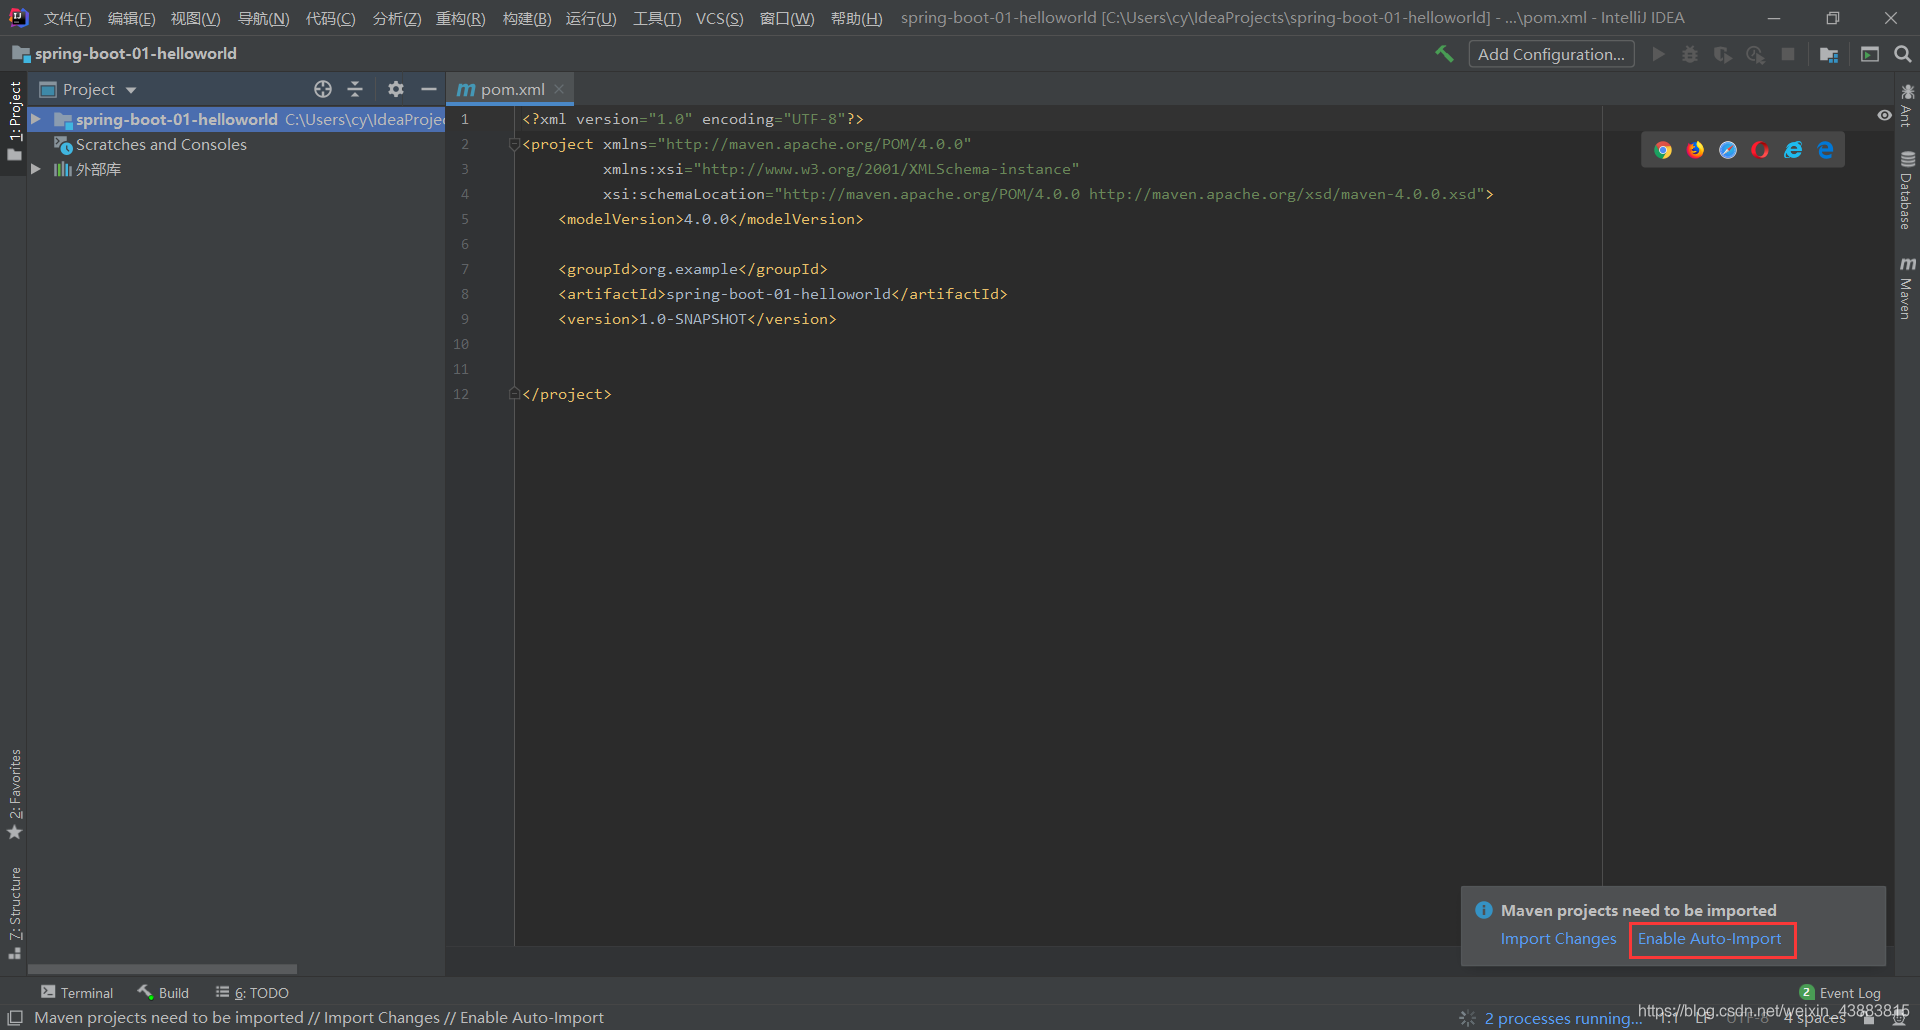Open the Event Log button
Screen dimensions: 1920x1030
click(1840, 993)
